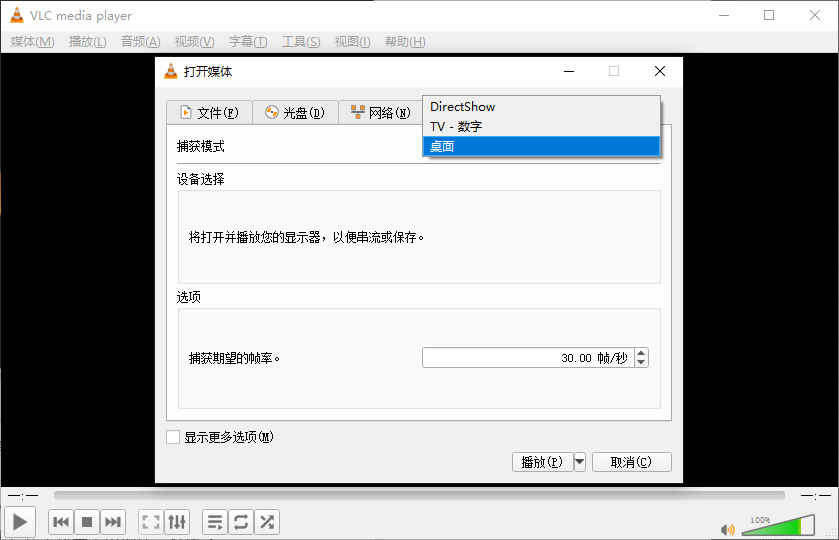Click the main Play button
The width and height of the screenshot is (839, 540).
coord(20,522)
